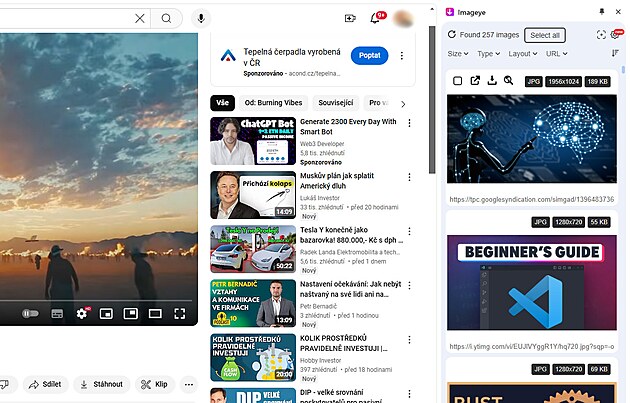The width and height of the screenshot is (630, 403).
Task: Toggle subtitles in the video player
Action: (57, 314)
